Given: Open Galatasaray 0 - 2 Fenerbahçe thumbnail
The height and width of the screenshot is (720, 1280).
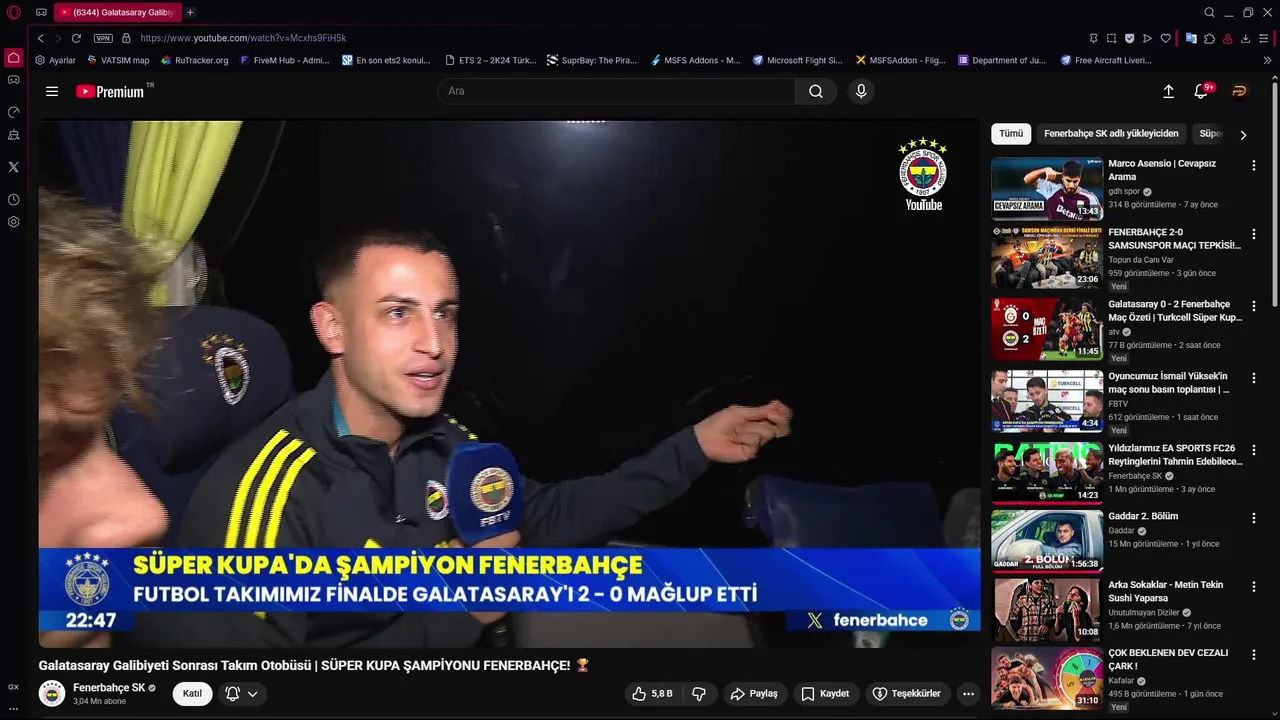Looking at the screenshot, I should (1047, 329).
